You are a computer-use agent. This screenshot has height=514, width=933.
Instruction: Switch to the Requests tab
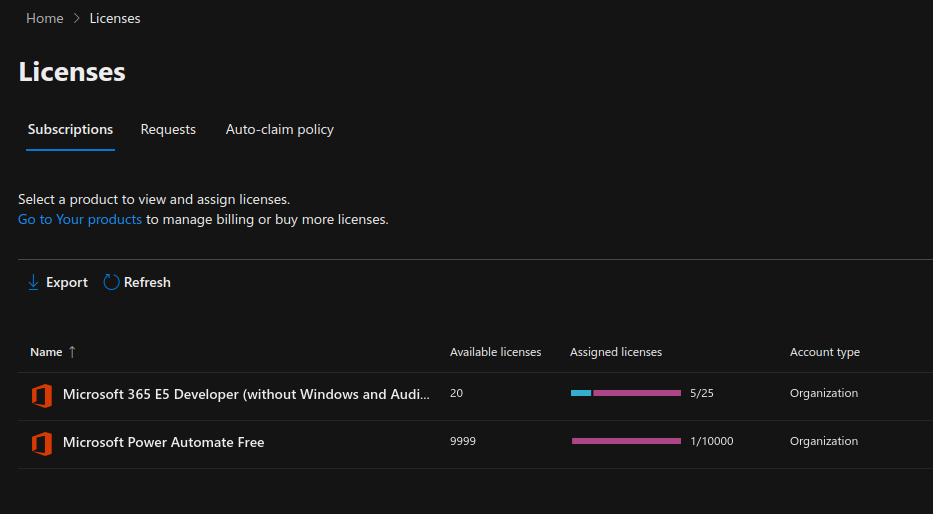pyautogui.click(x=168, y=129)
